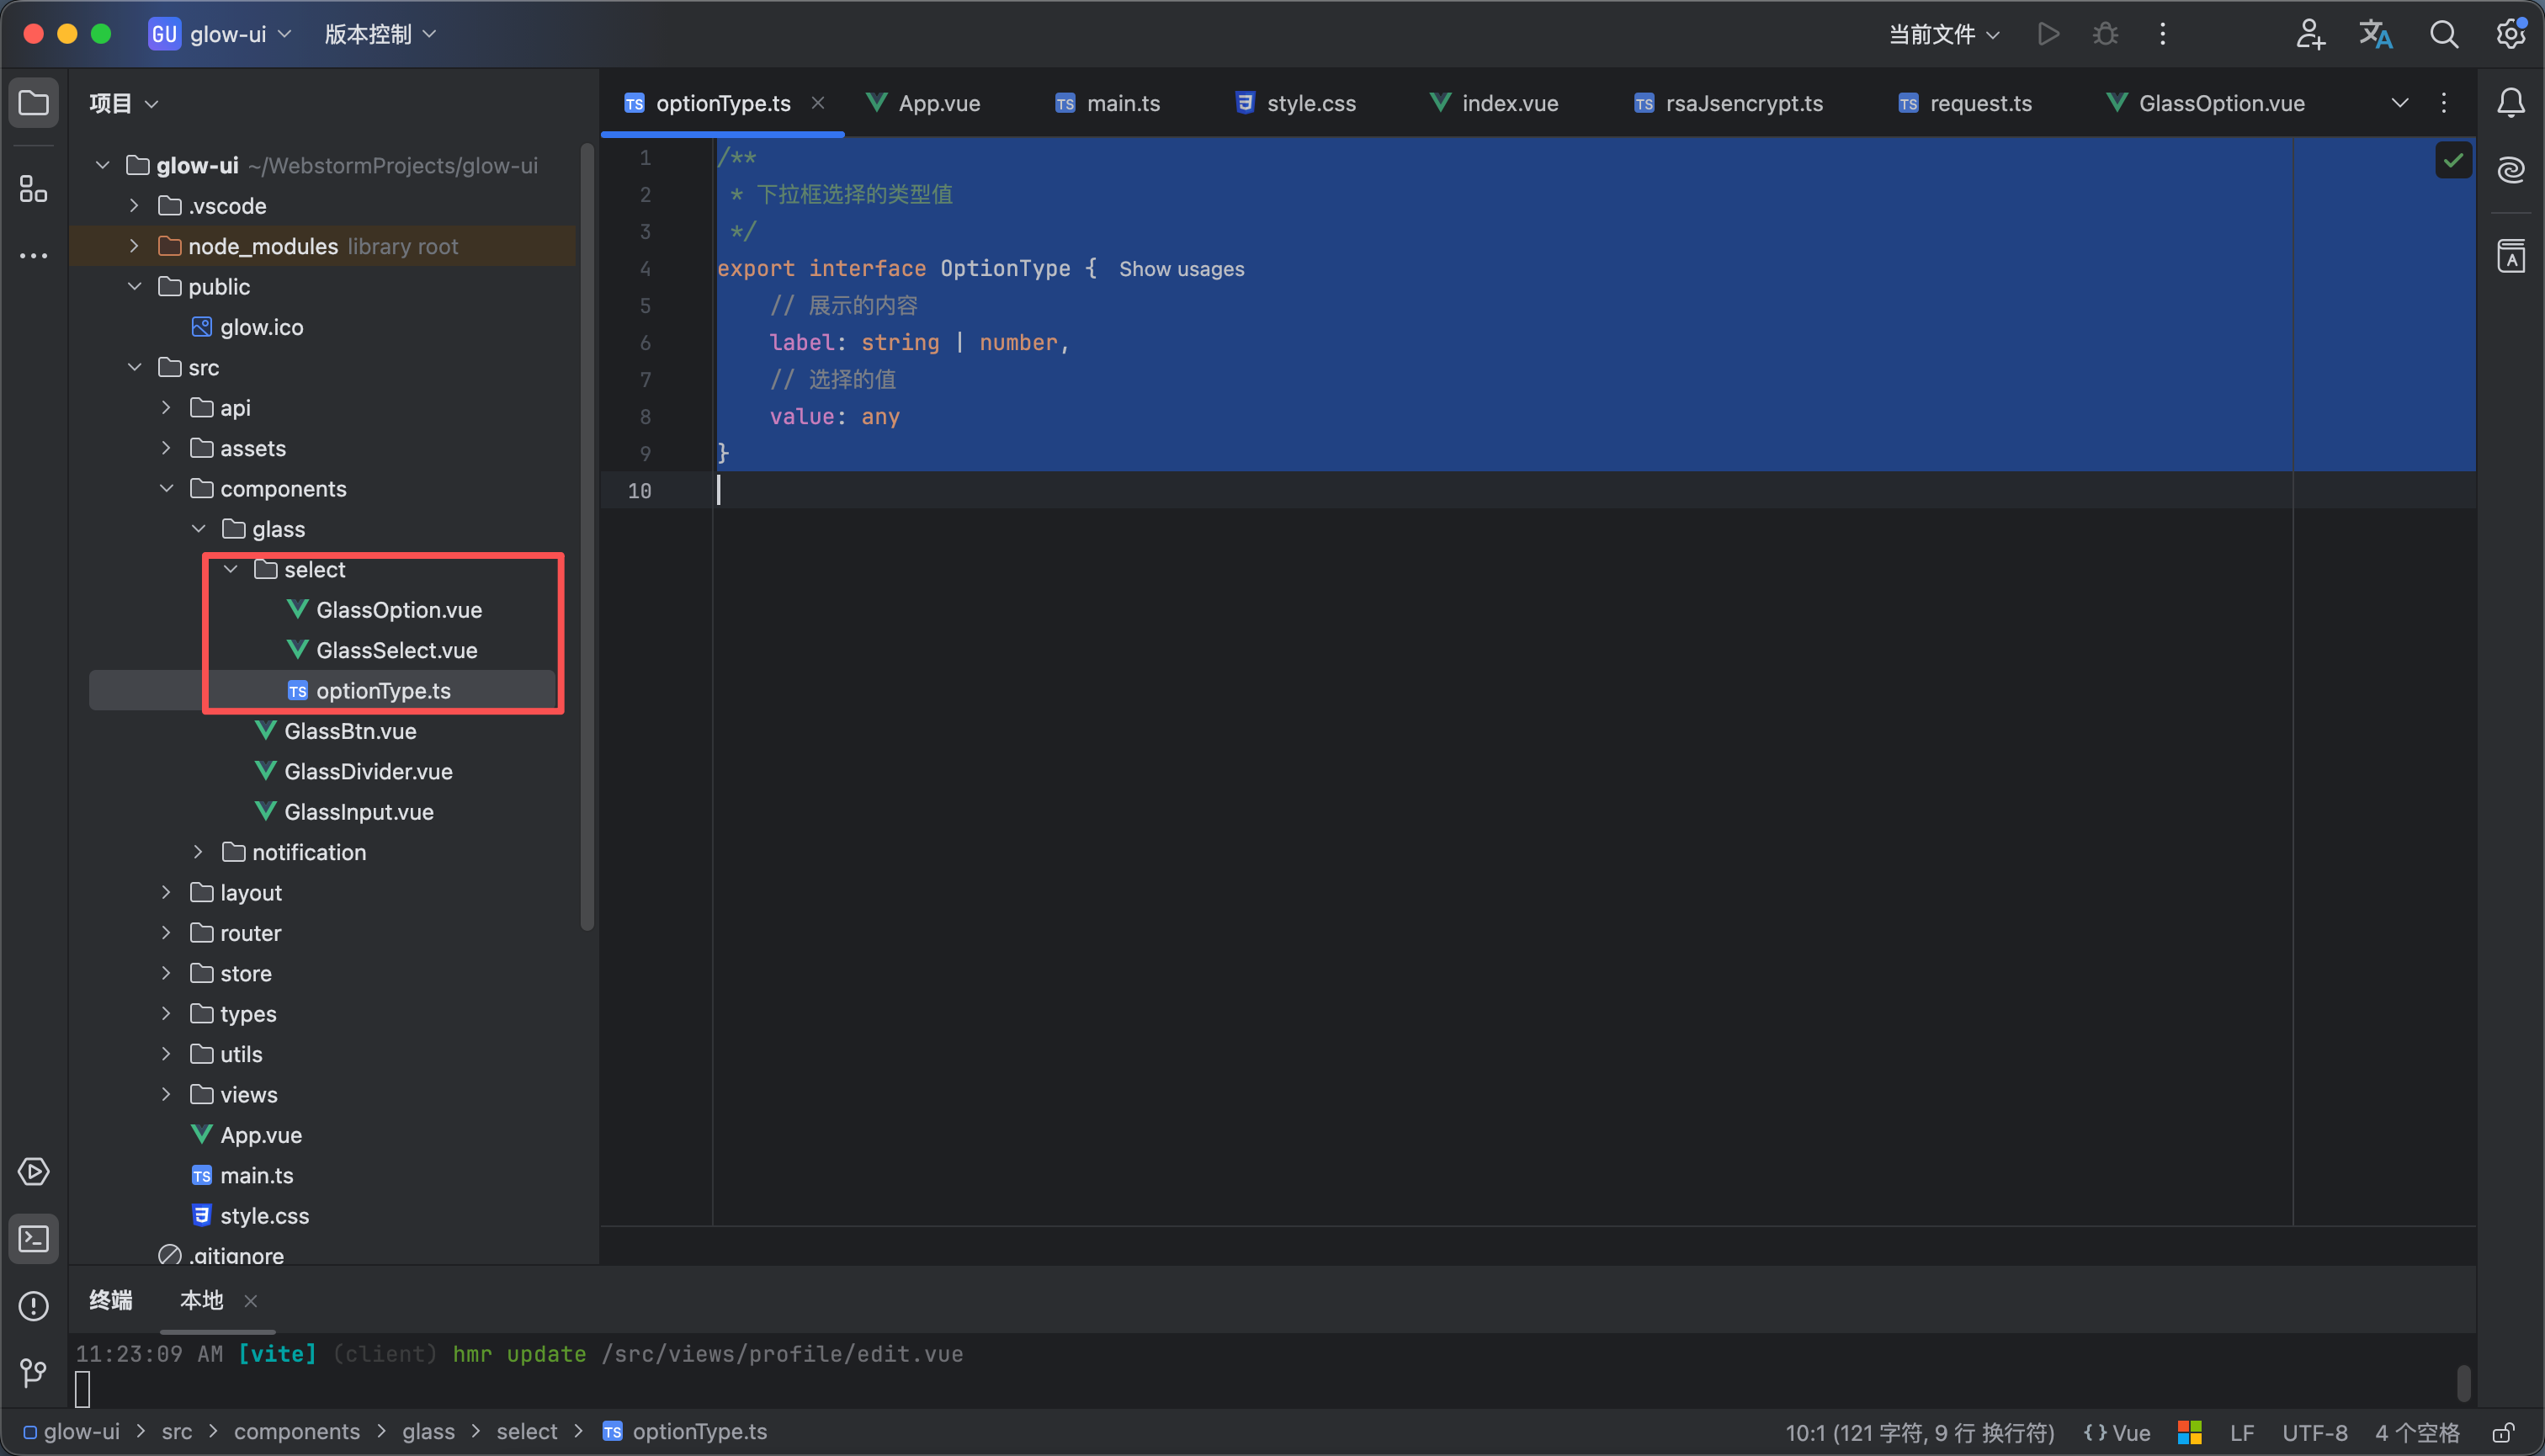The height and width of the screenshot is (1456, 2545).
Task: Toggle the read-only lock icon in status bar
Action: pos(2503,1432)
